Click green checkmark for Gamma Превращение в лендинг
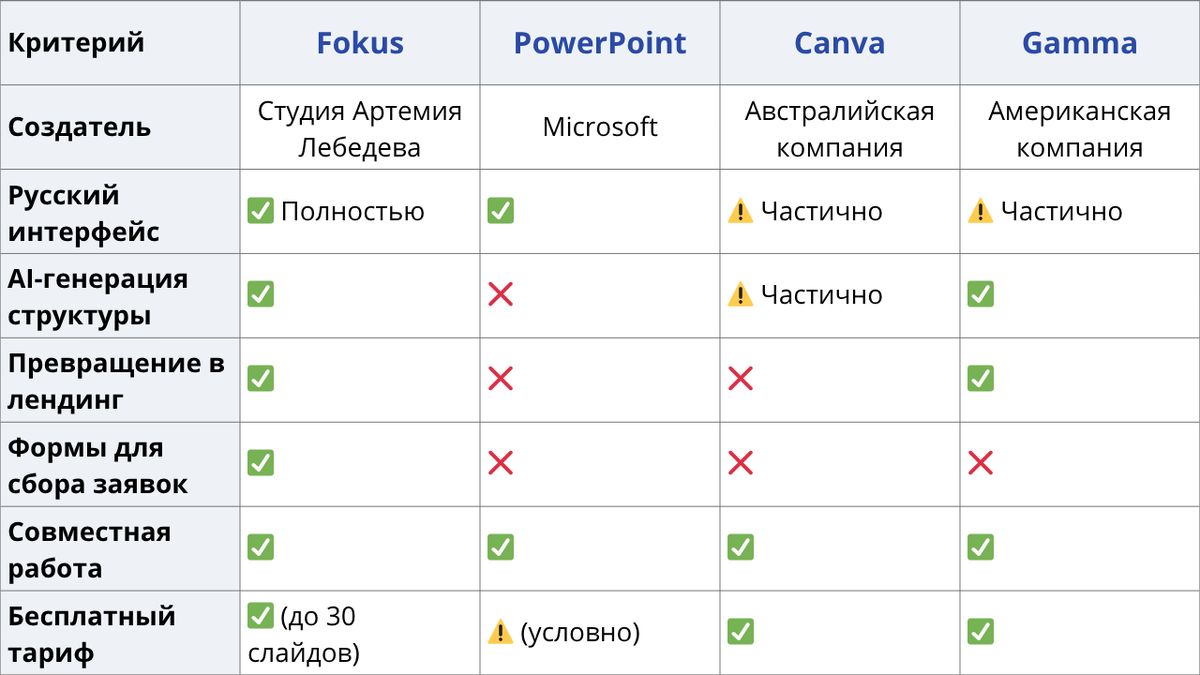 980,379
